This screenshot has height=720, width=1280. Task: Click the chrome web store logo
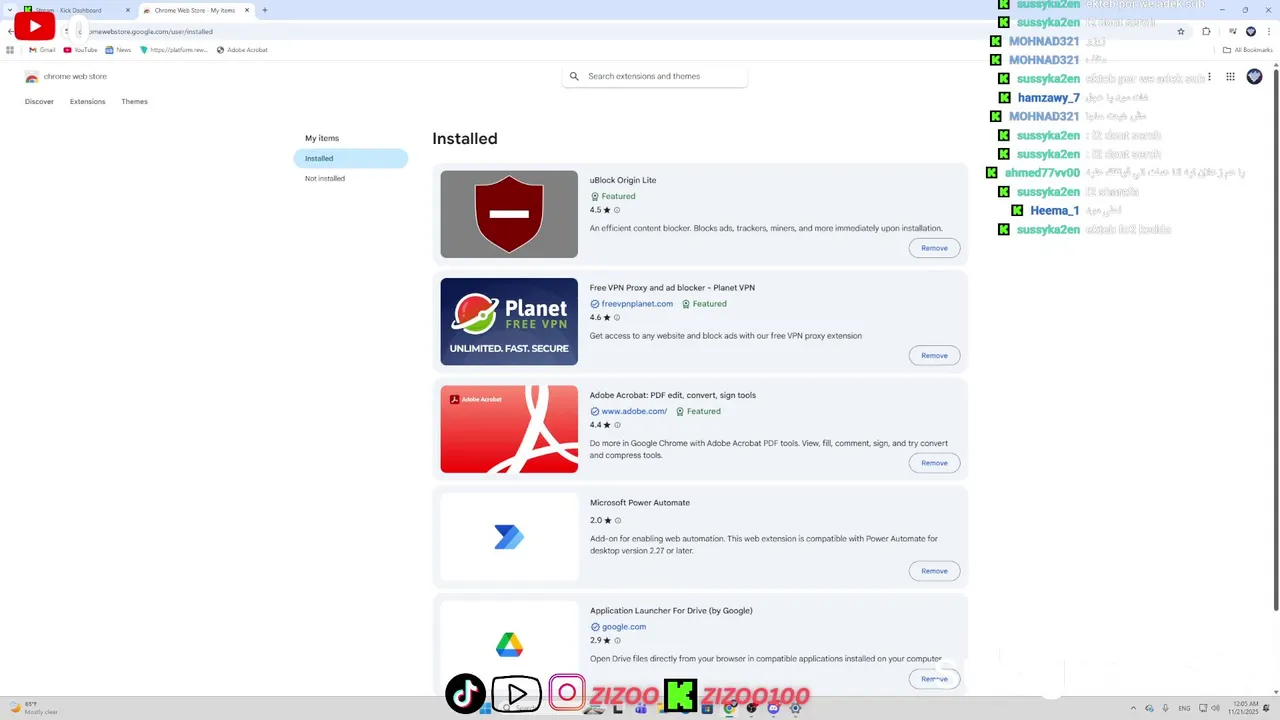(66, 76)
